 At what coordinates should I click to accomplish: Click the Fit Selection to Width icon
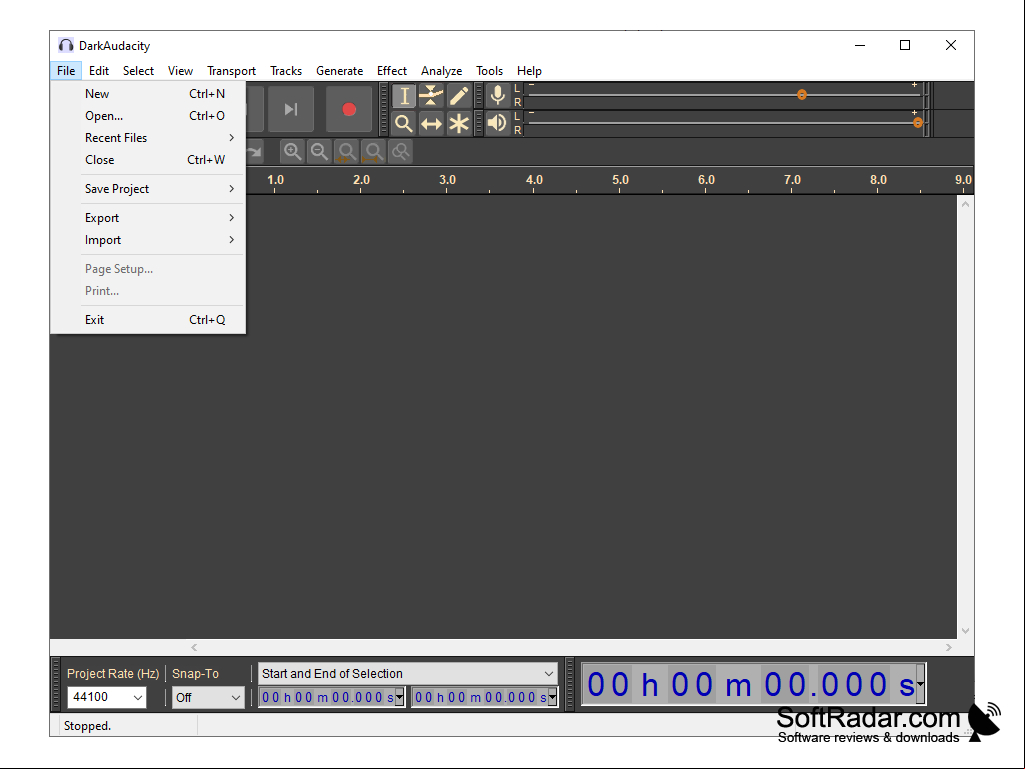346,152
